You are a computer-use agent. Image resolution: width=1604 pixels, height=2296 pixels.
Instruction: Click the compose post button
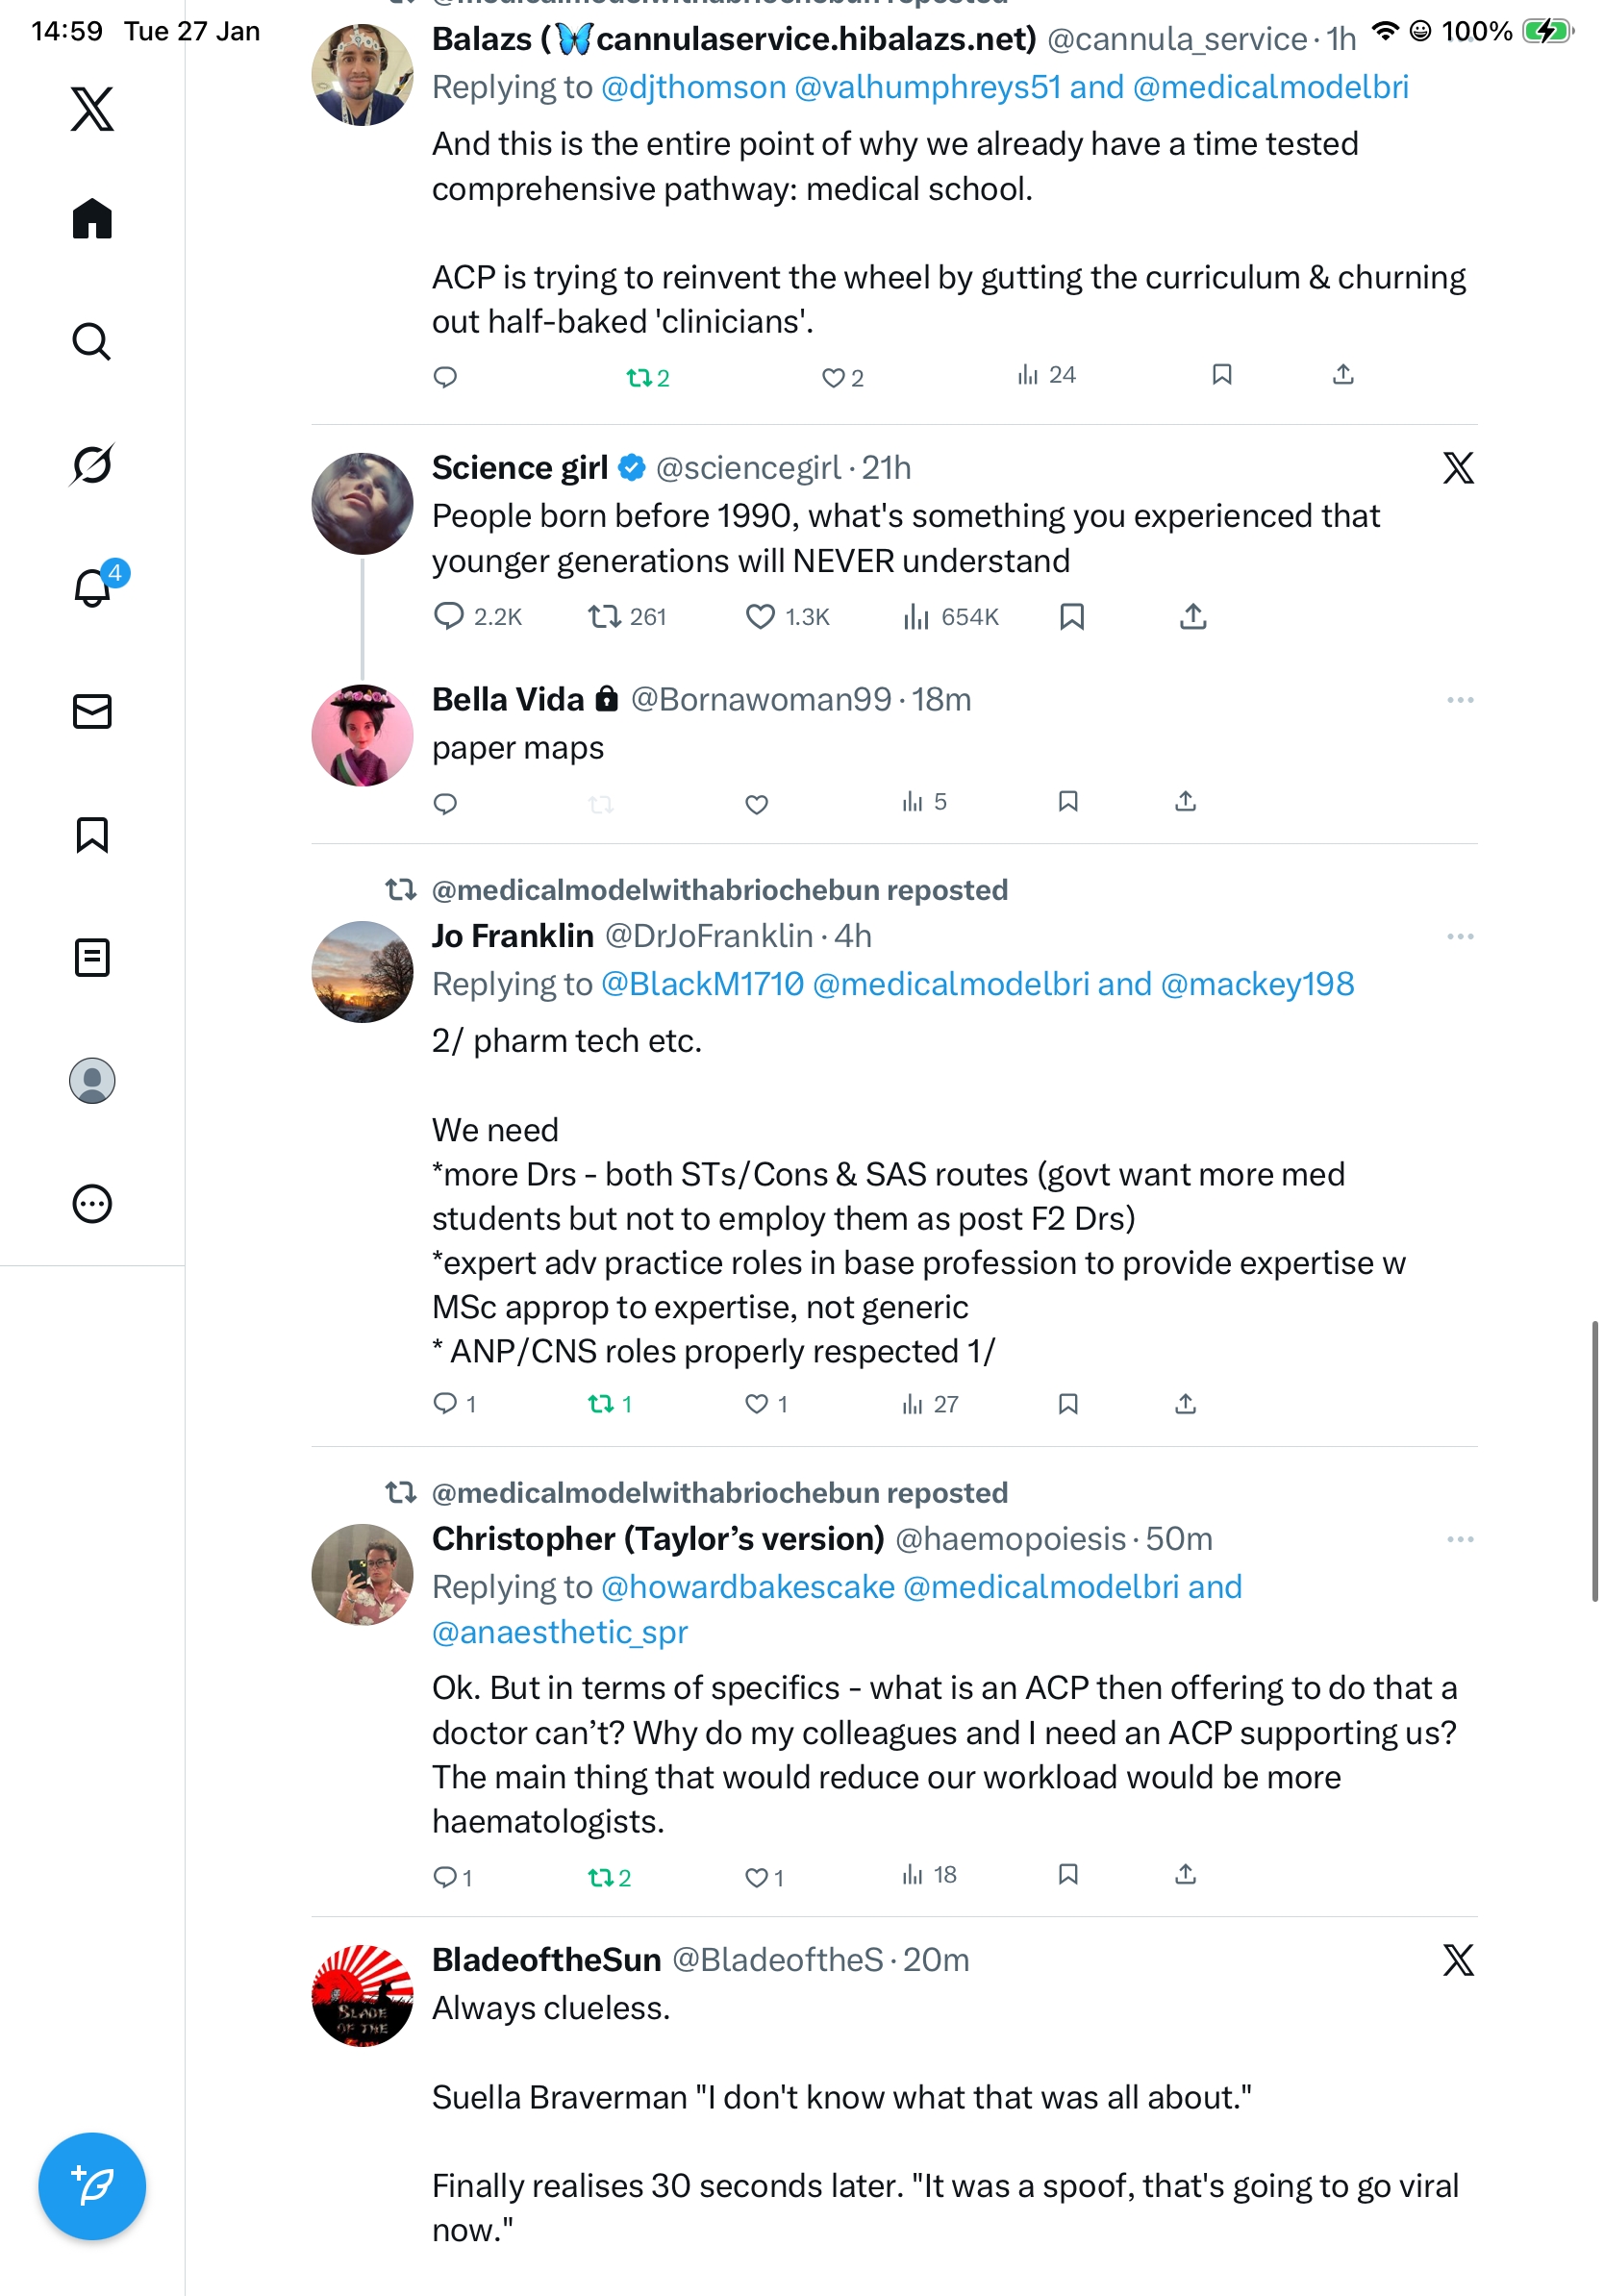[92, 2185]
